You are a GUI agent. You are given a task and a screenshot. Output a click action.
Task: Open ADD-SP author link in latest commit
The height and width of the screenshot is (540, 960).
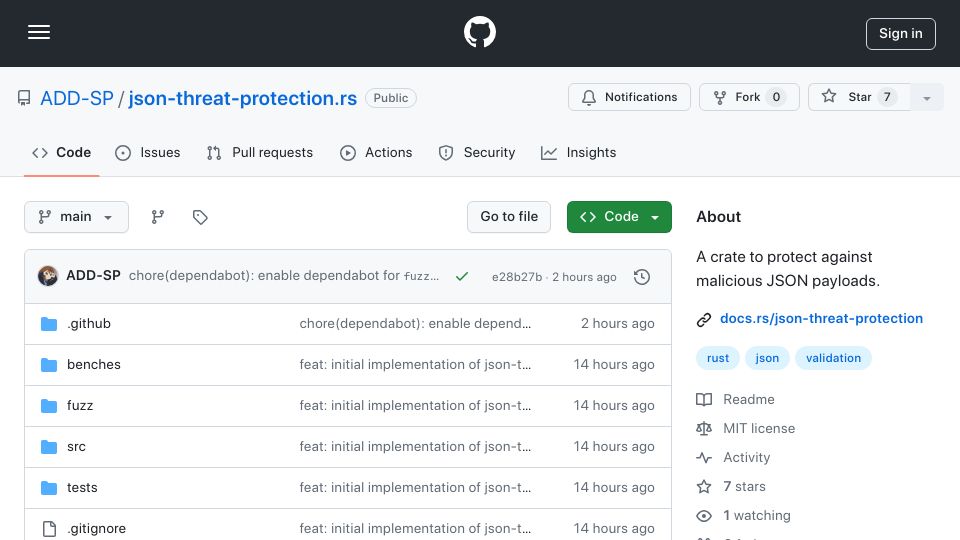tap(93, 276)
